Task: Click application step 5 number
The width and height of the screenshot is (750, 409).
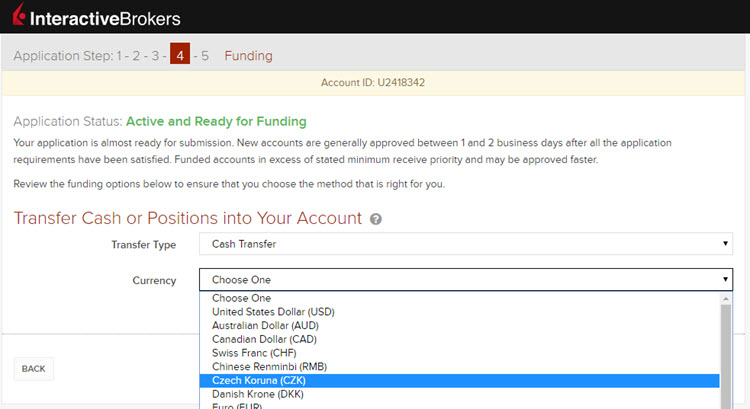Action: (205, 56)
